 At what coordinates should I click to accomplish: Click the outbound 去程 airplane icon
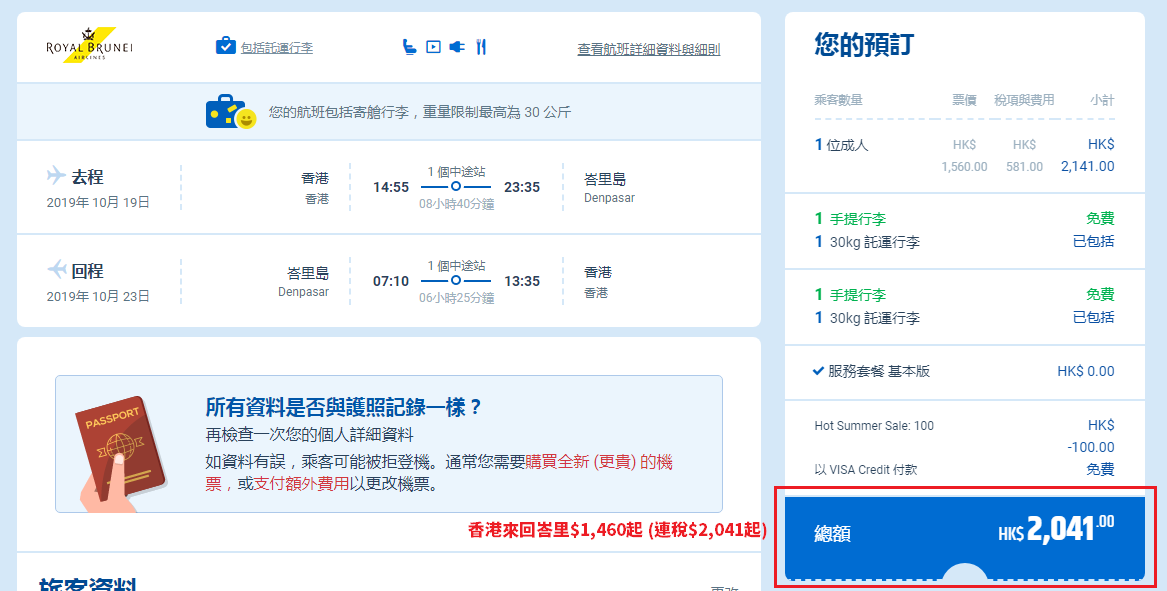(56, 176)
